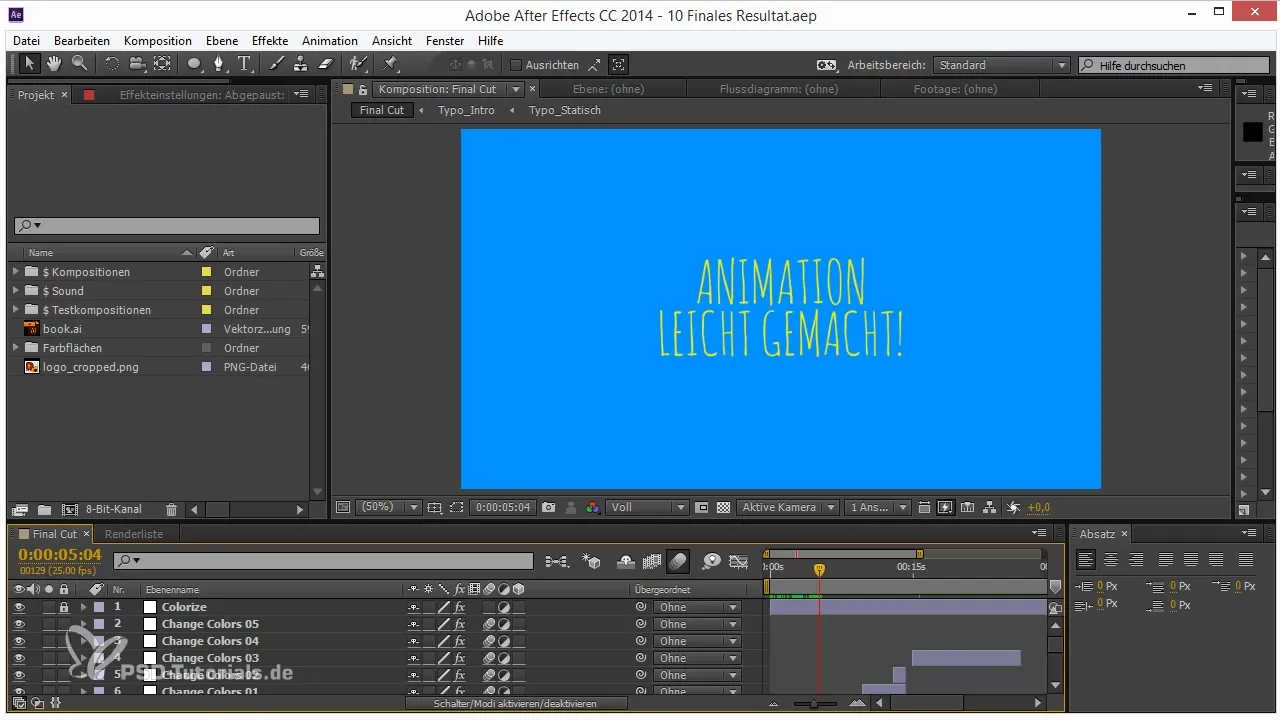Open composition mini-flowchart in timeline
This screenshot has height=720, width=1280.
click(557, 561)
